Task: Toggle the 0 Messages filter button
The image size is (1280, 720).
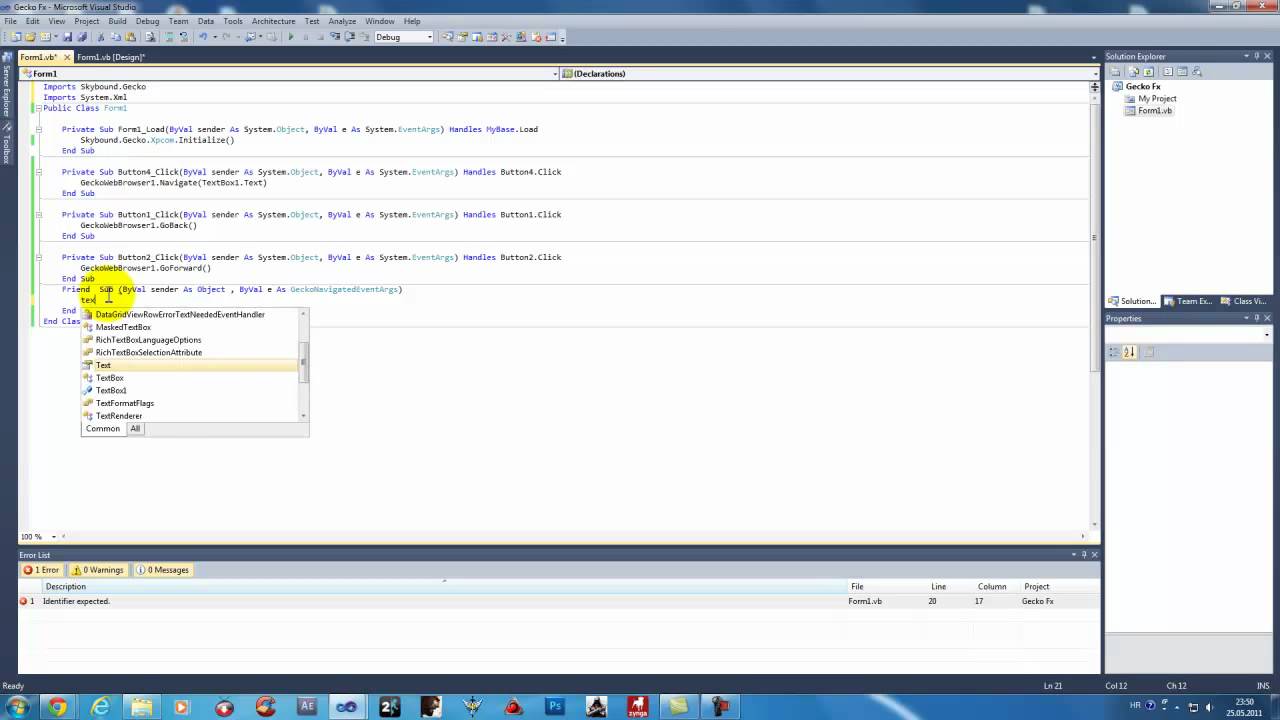Action: tap(163, 570)
